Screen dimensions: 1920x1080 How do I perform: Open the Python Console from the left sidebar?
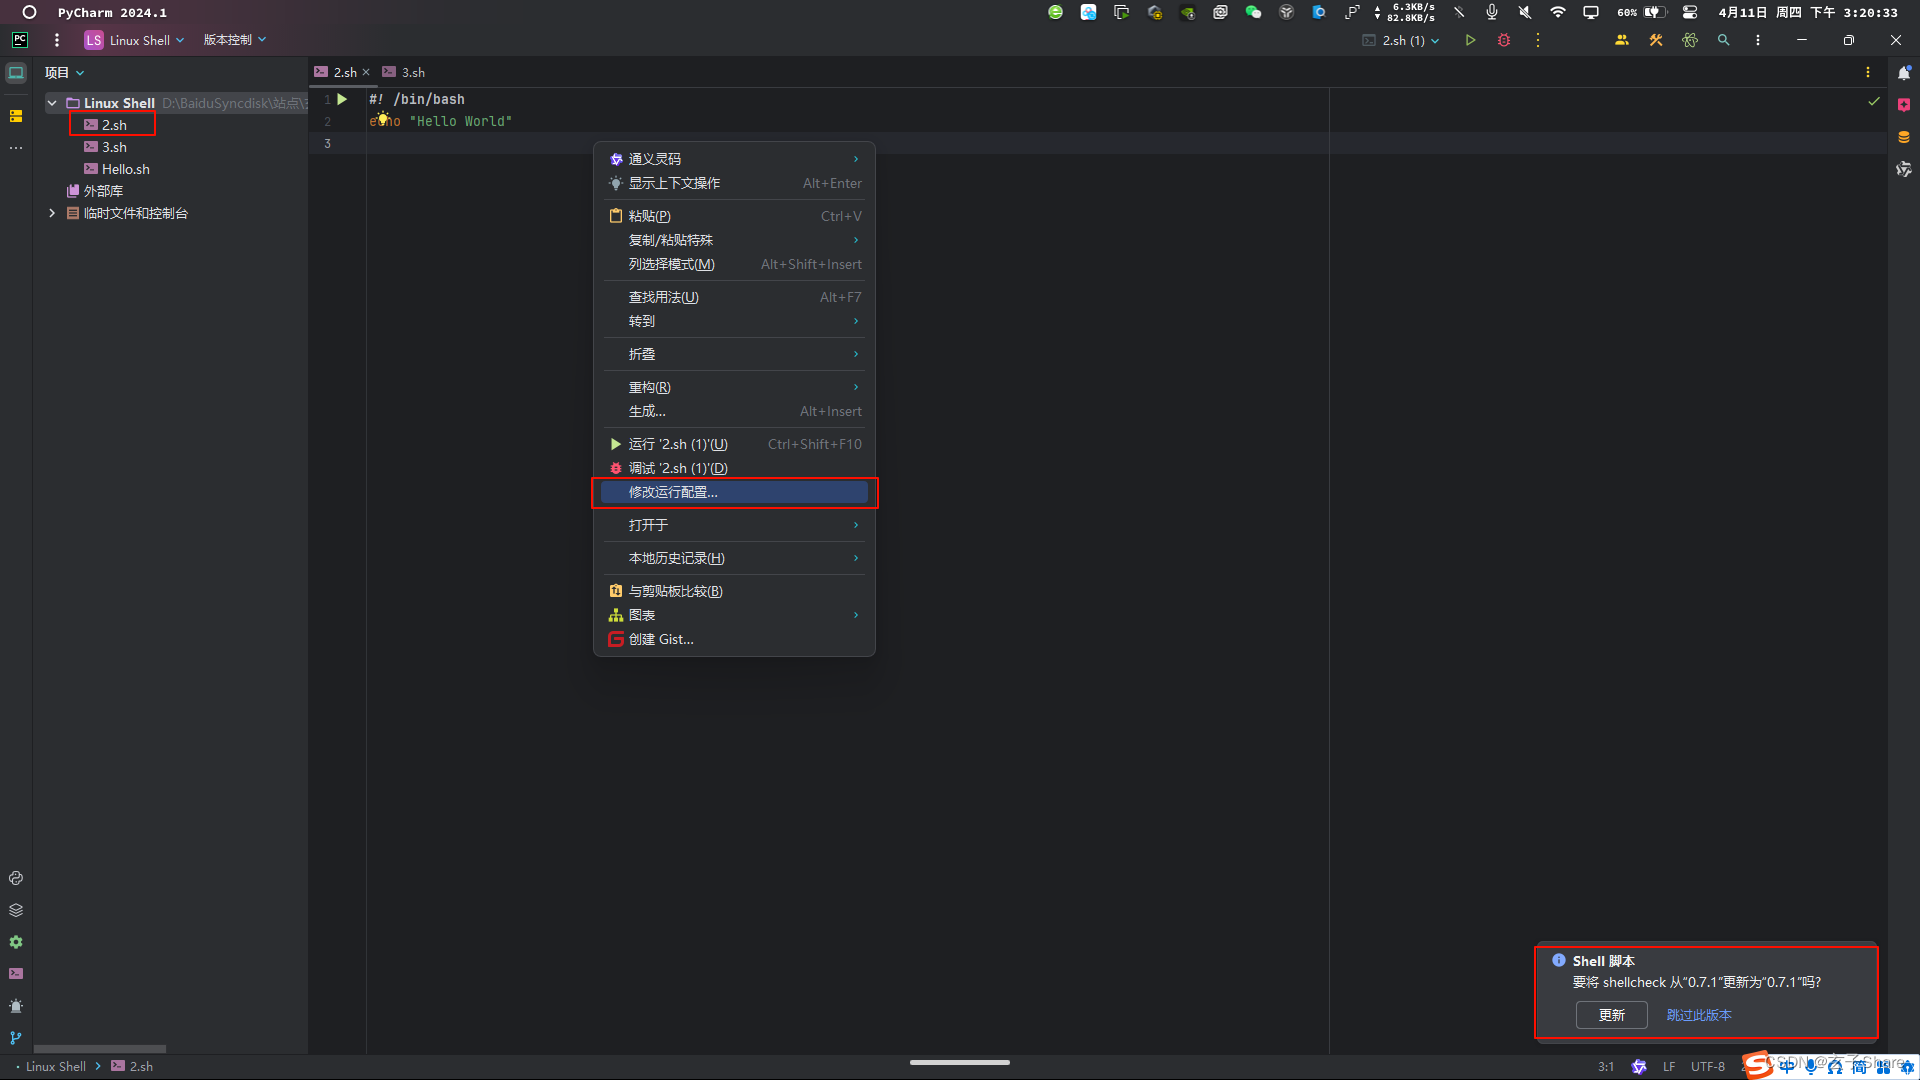pos(16,878)
